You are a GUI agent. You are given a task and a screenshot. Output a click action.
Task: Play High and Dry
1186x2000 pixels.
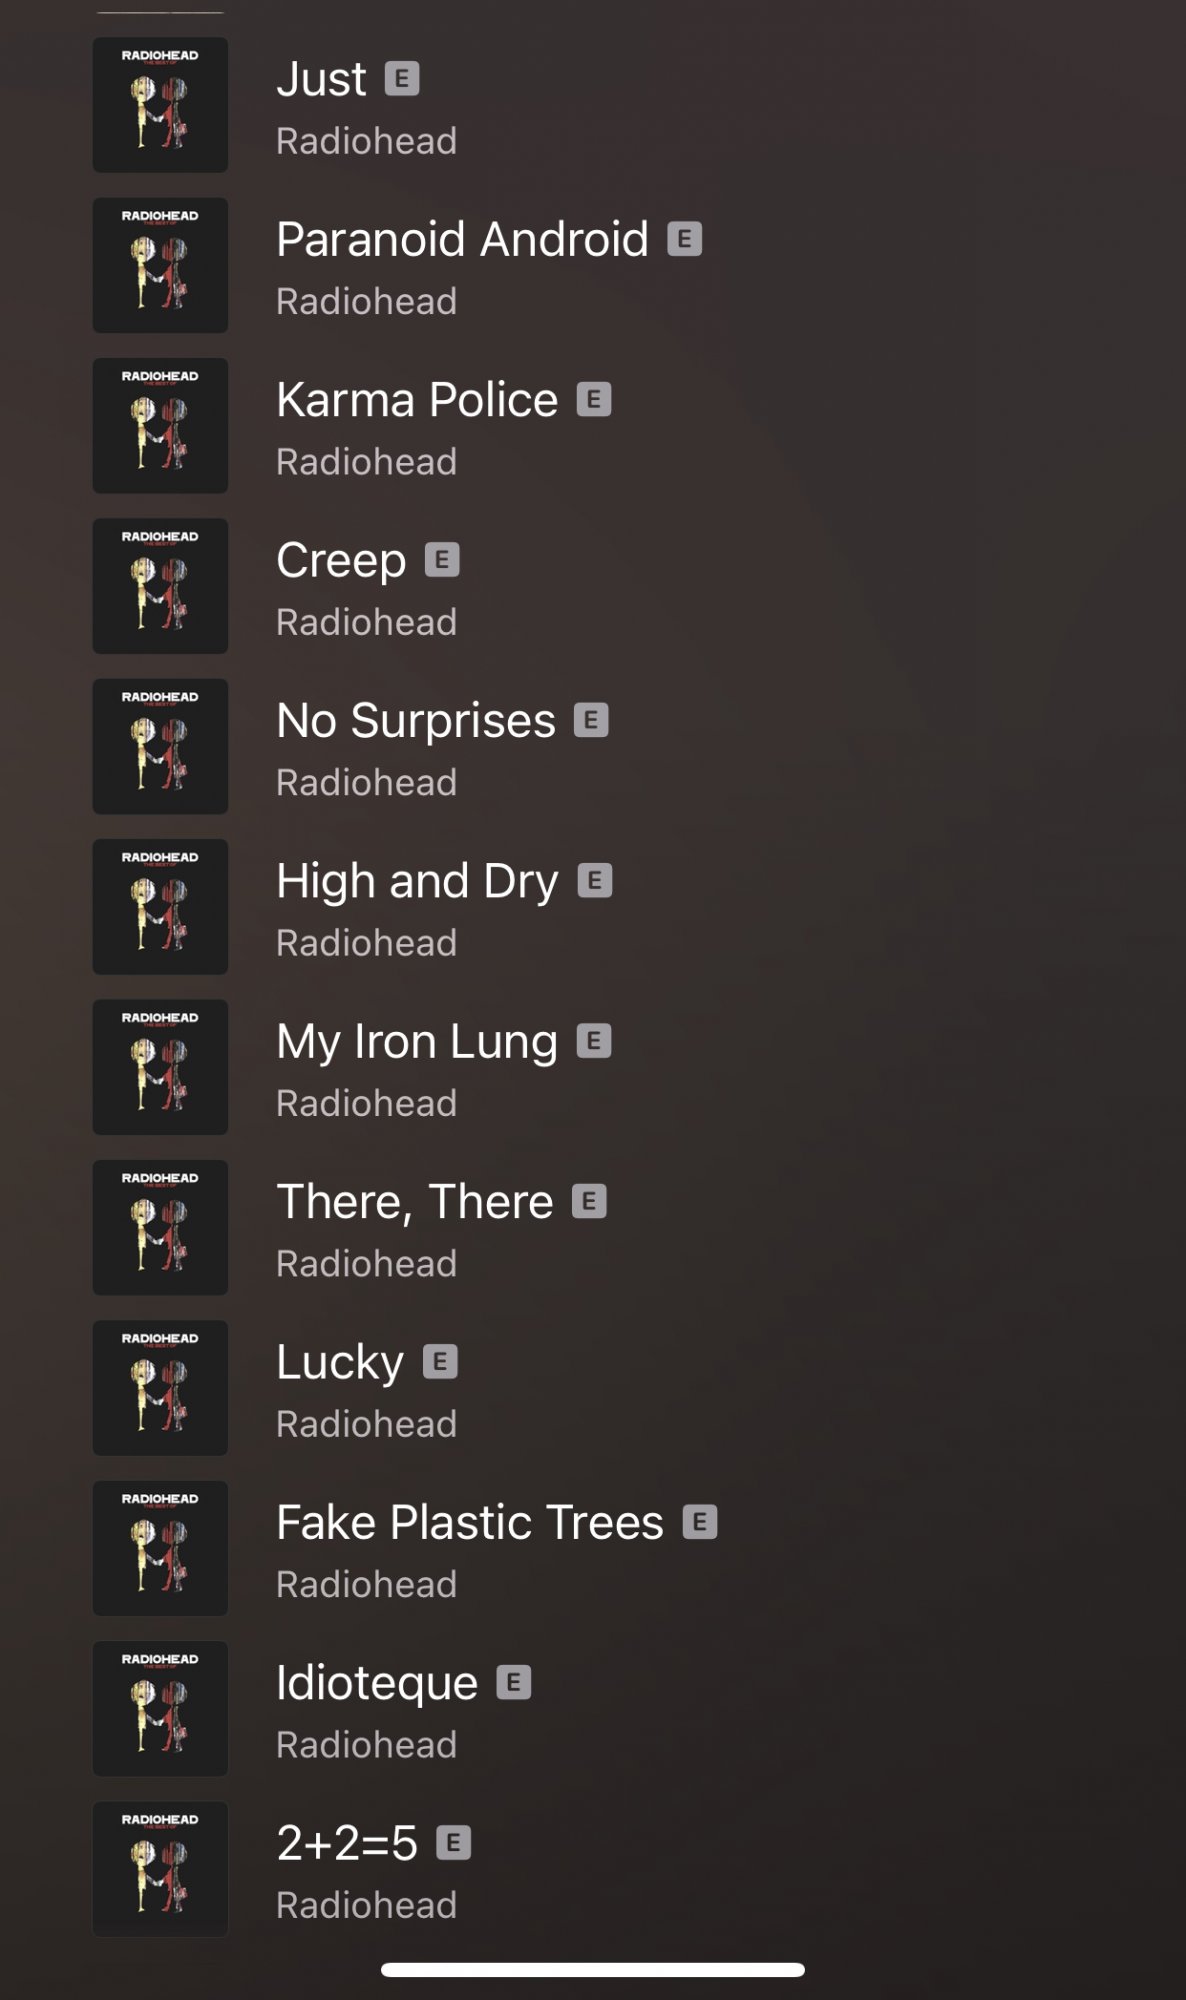click(x=417, y=882)
